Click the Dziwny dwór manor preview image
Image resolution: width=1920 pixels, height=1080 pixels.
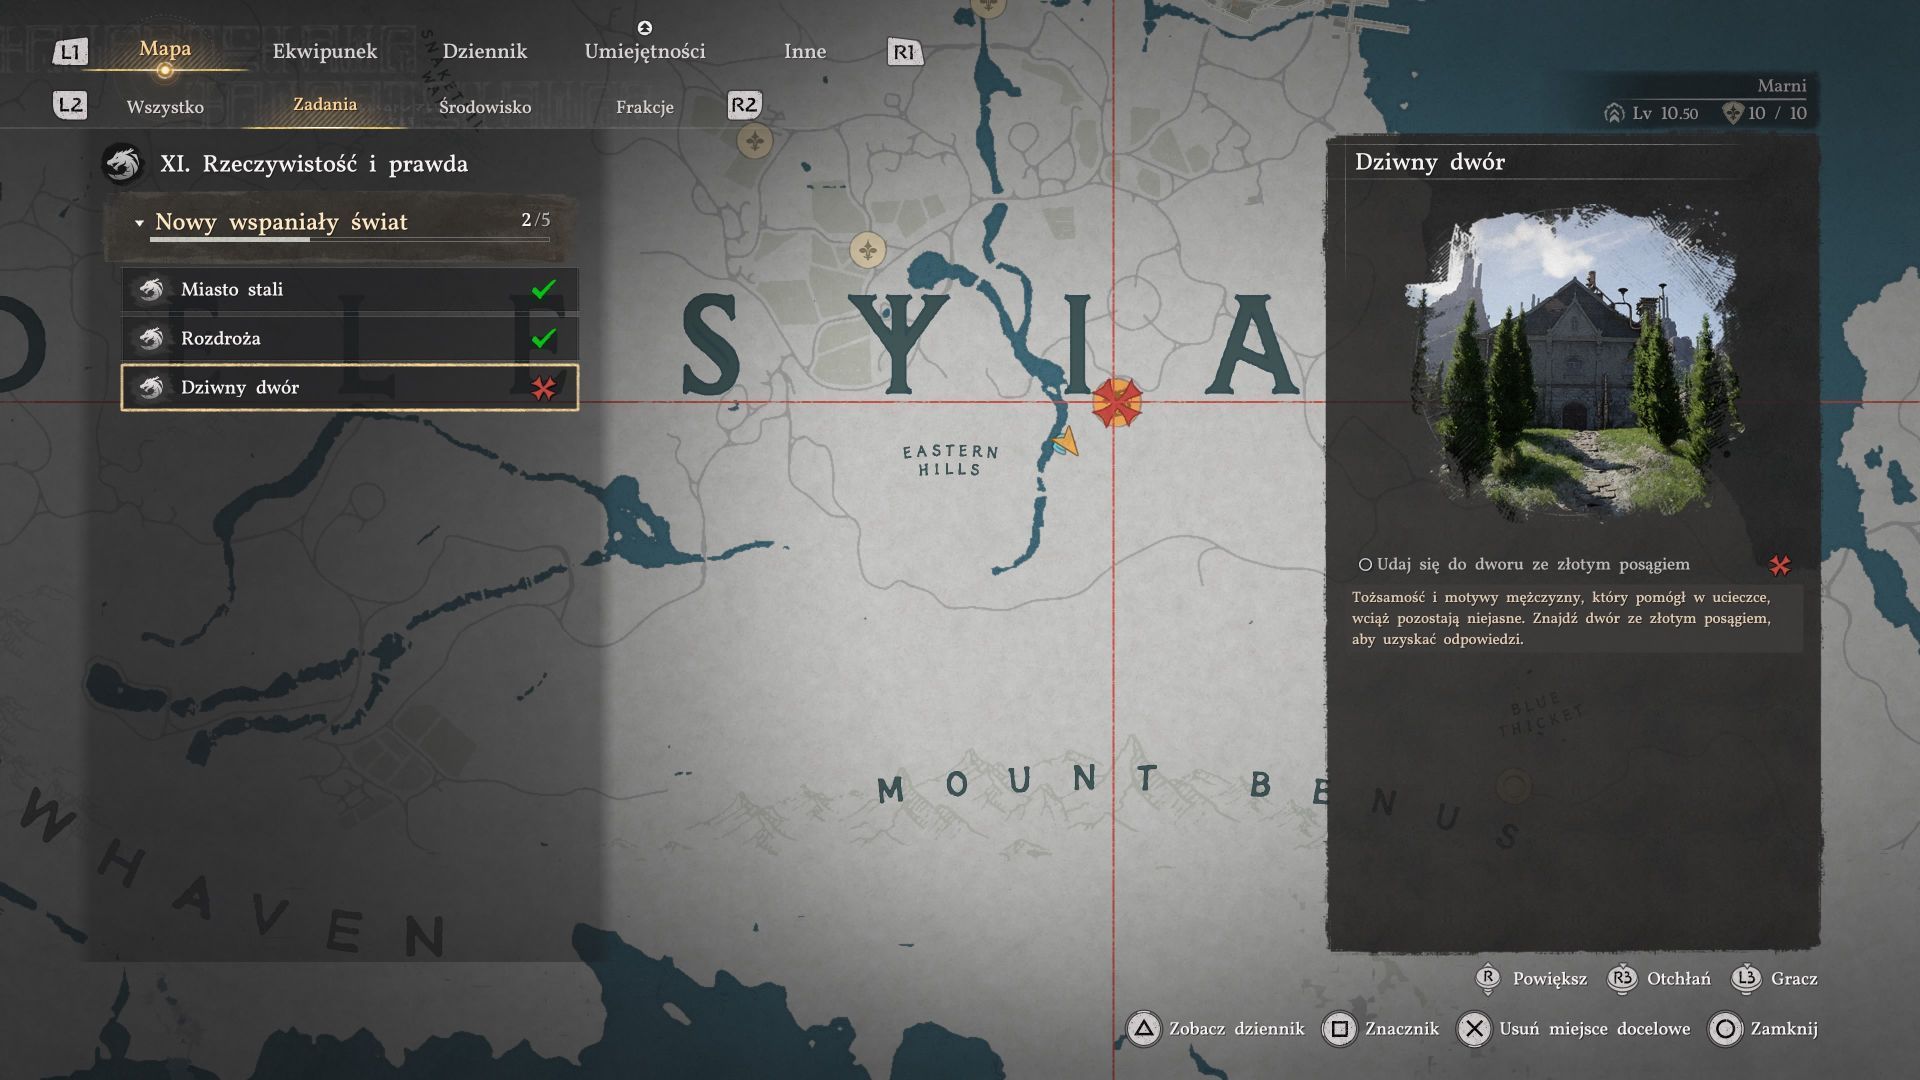(x=1573, y=365)
